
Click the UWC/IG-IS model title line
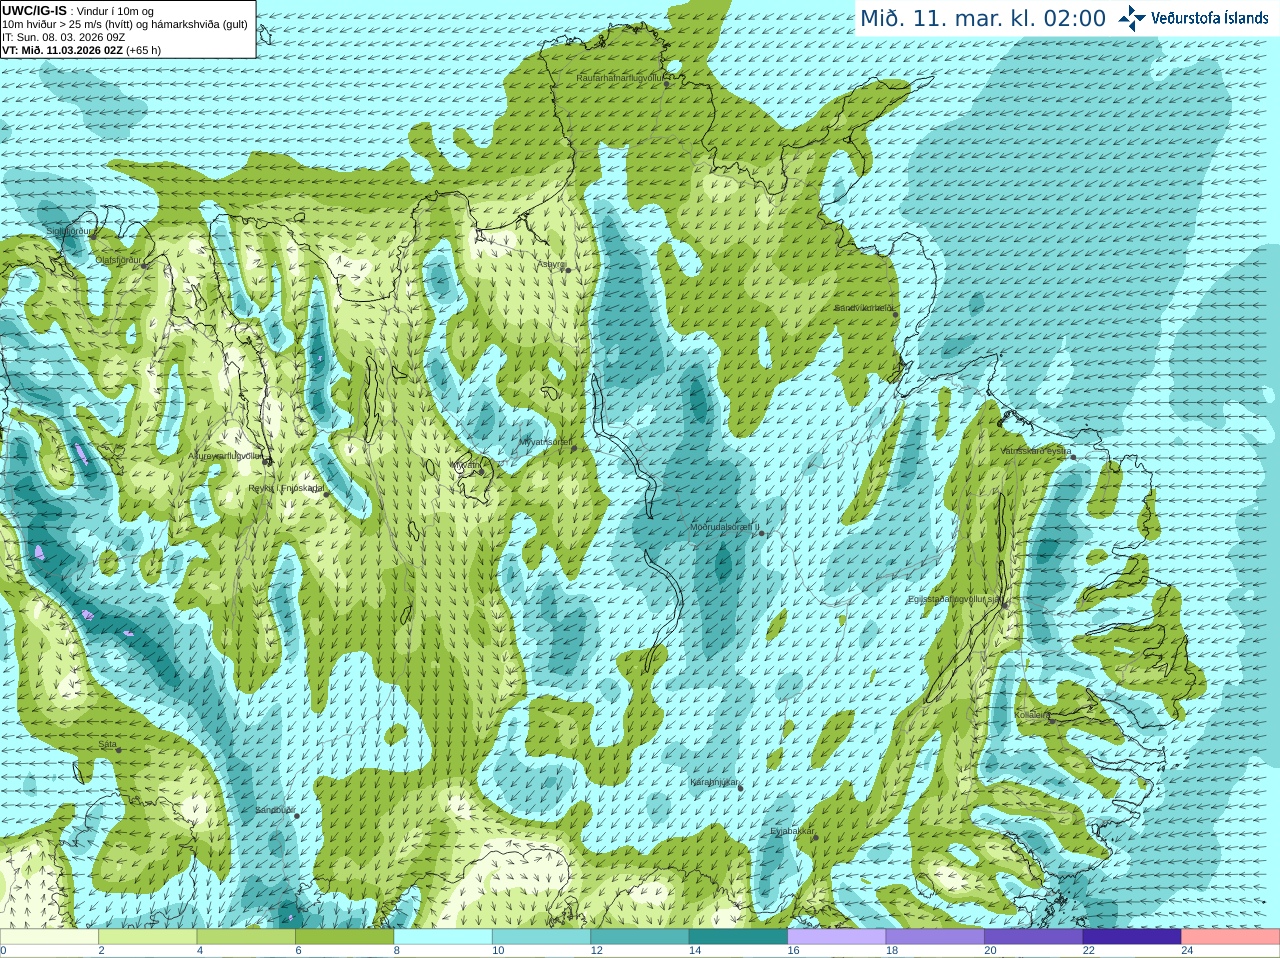click(x=78, y=11)
